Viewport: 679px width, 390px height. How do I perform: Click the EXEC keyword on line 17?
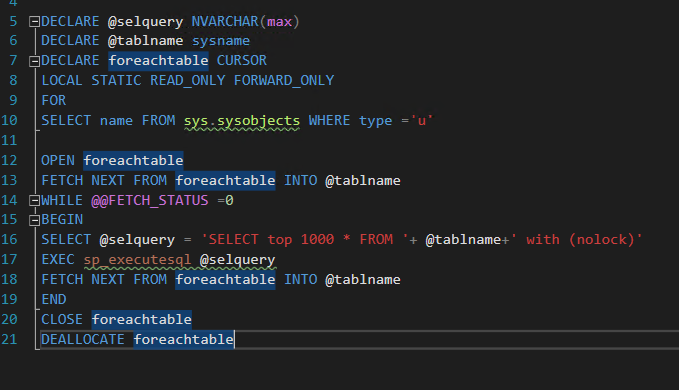pyautogui.click(x=58, y=260)
